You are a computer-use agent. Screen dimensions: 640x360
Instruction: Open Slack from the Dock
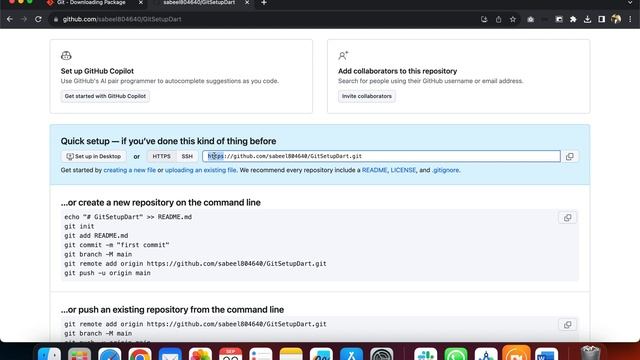point(426,354)
